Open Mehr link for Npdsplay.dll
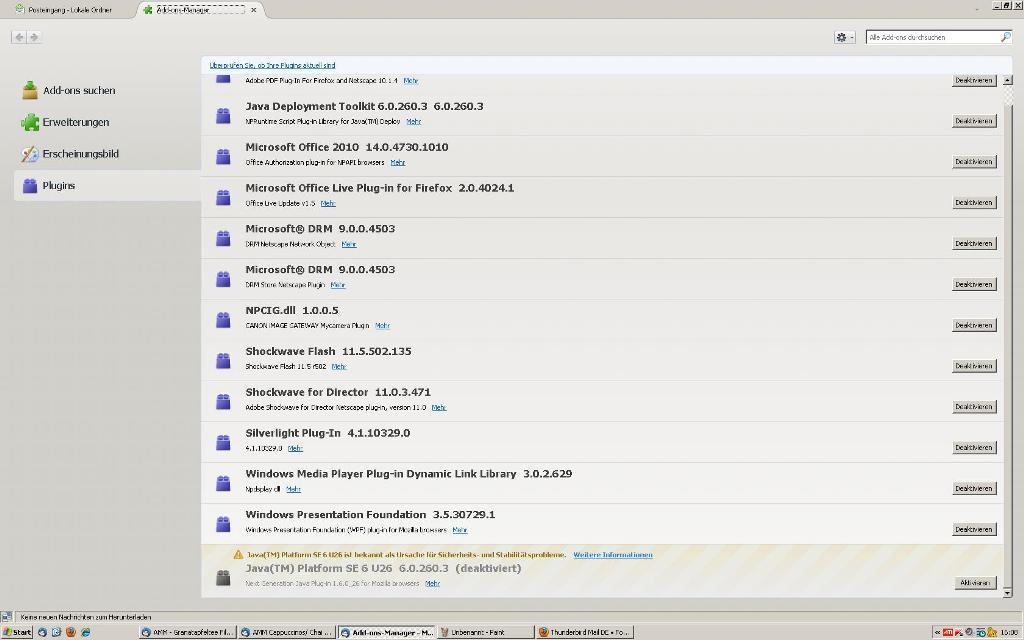1024x640 pixels. point(293,489)
